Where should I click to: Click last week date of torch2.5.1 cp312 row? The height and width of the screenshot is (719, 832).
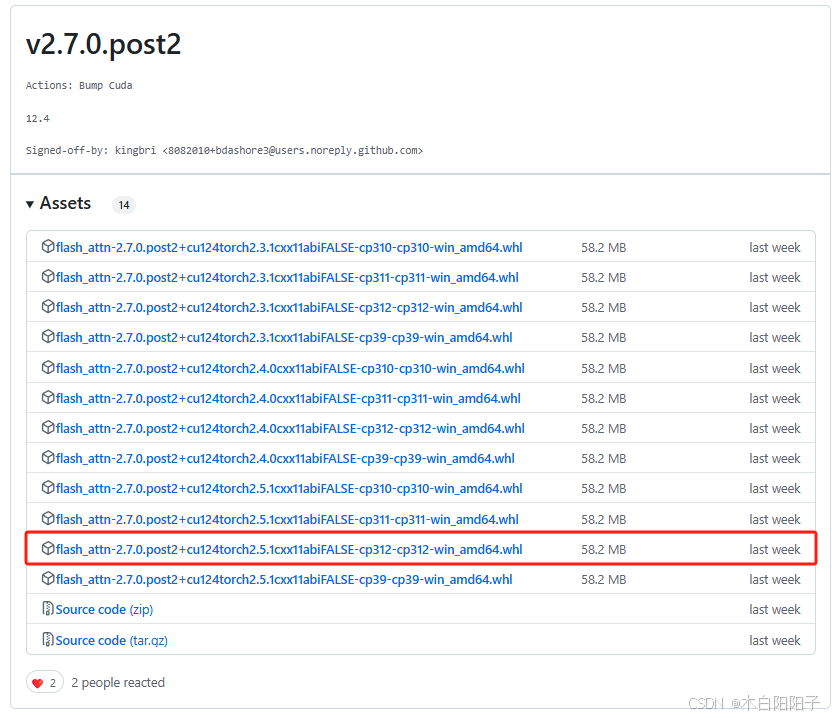[x=775, y=549]
